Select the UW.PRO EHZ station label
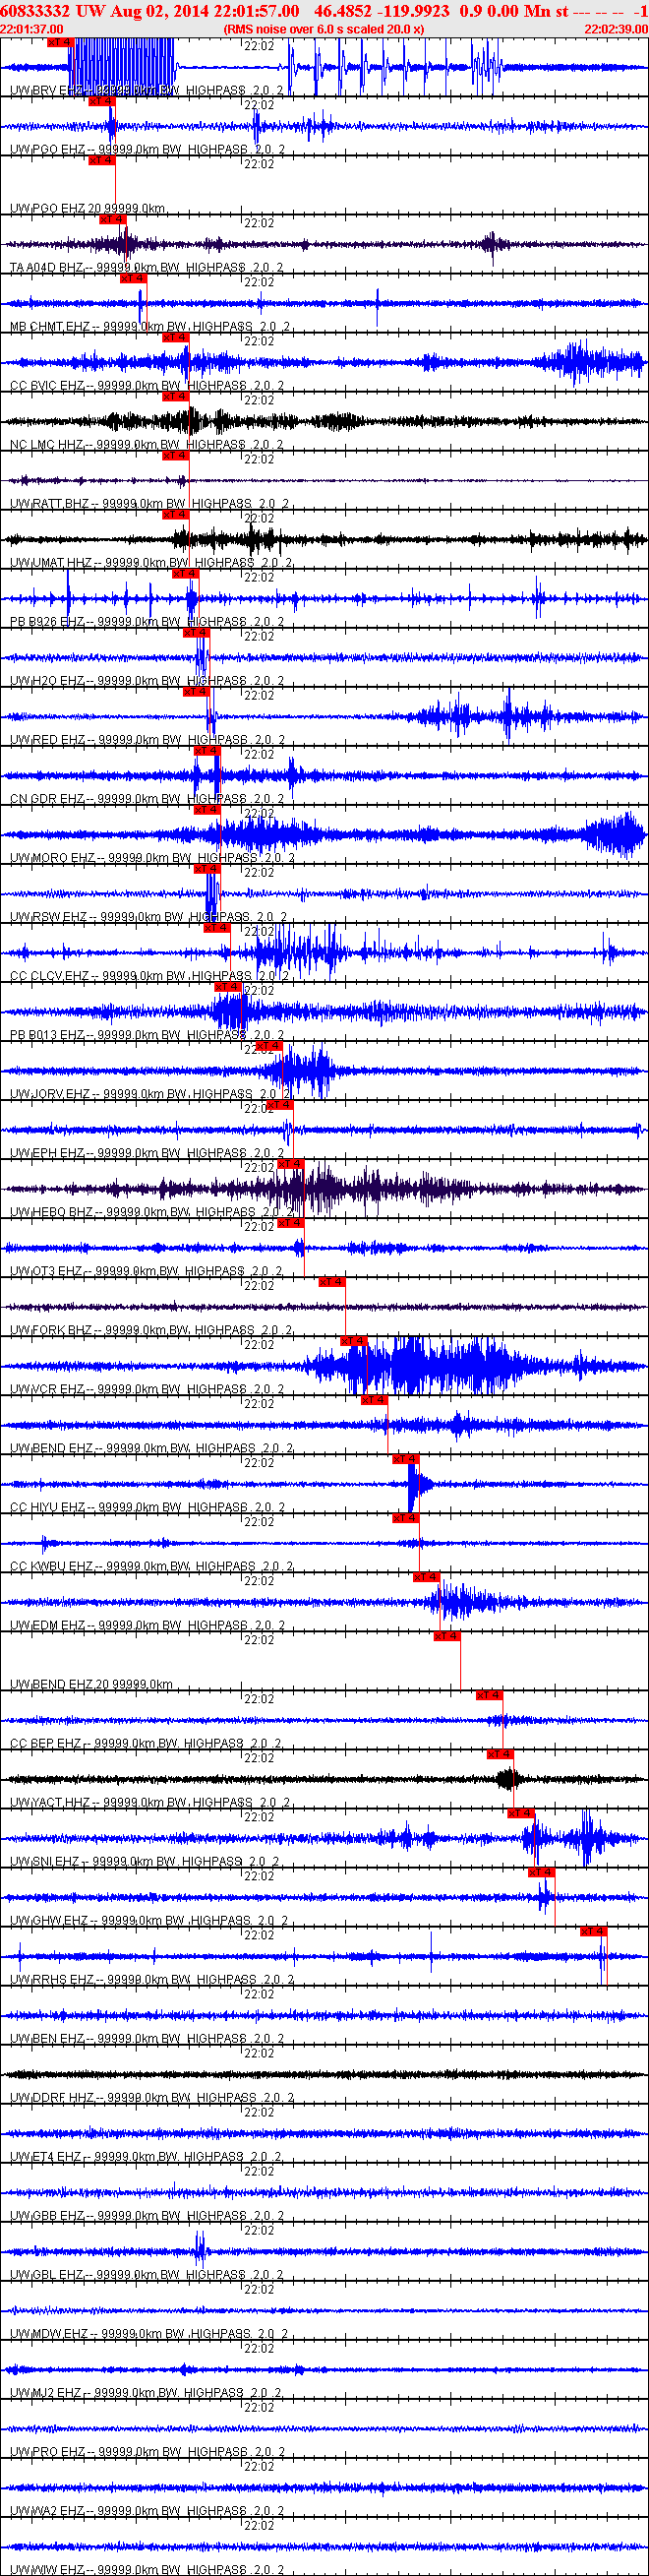The height and width of the screenshot is (2576, 649). coord(147,2450)
